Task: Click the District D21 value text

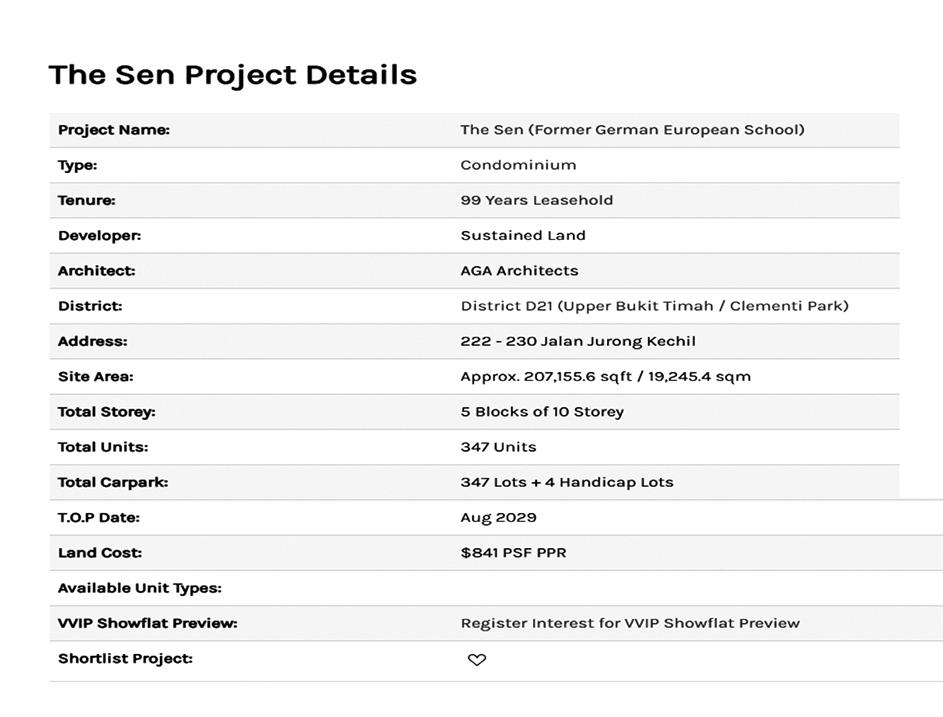Action: tap(654, 306)
